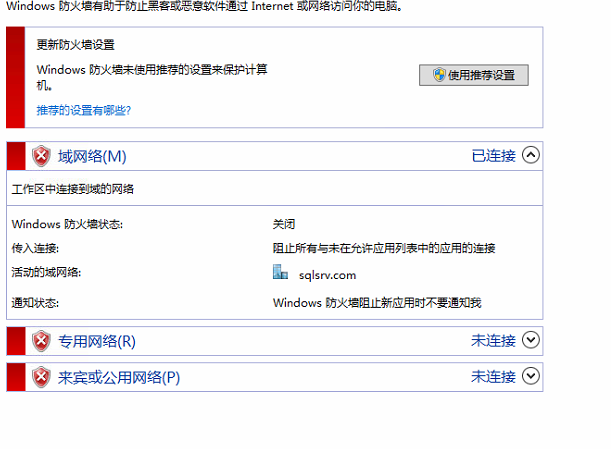Click the 工作区中连接到域的网络 description
611x449 pixels.
coord(73,189)
